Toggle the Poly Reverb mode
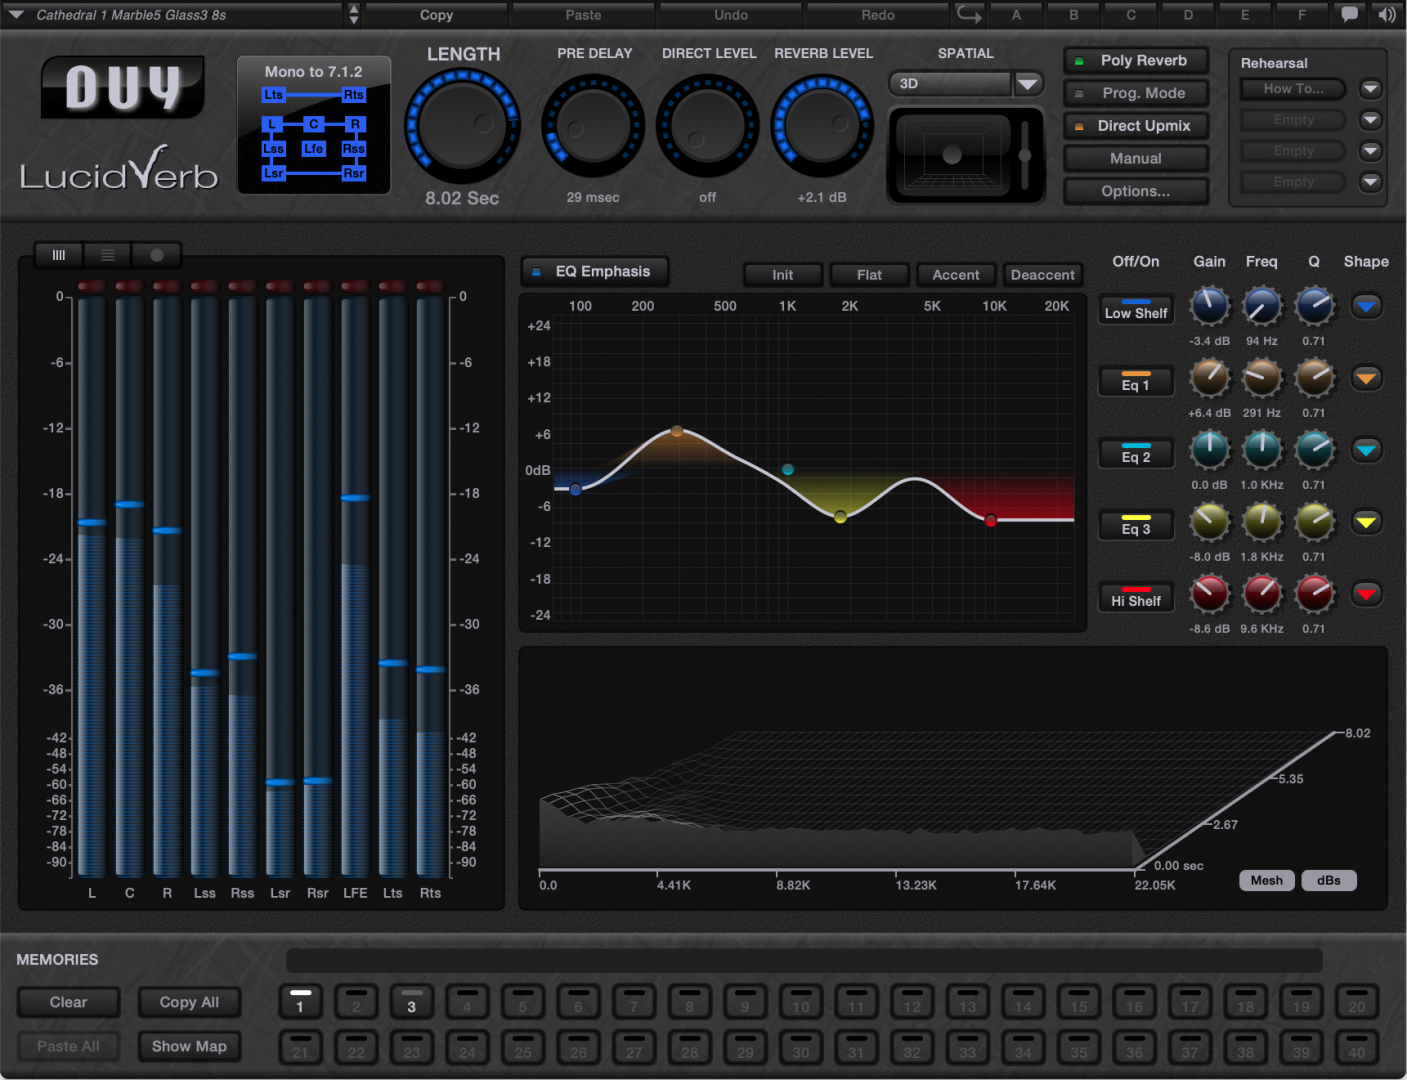 pos(1135,61)
